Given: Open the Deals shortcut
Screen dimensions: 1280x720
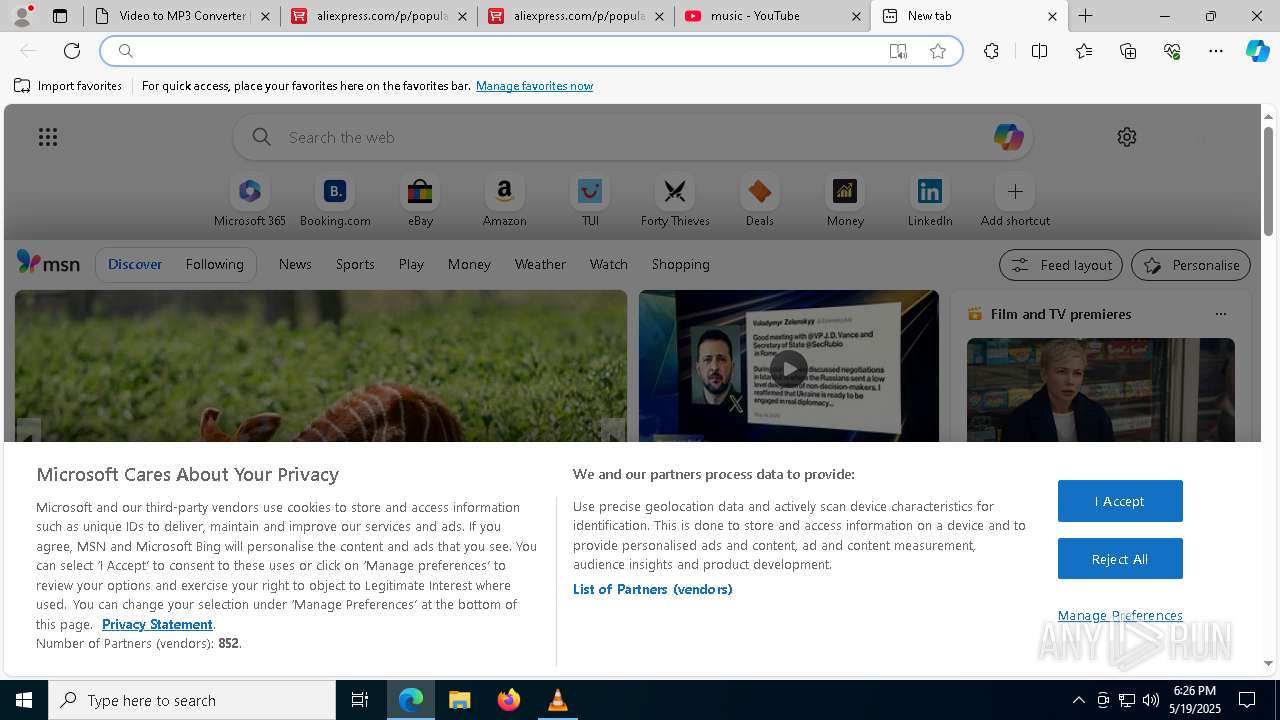Looking at the screenshot, I should click(760, 201).
